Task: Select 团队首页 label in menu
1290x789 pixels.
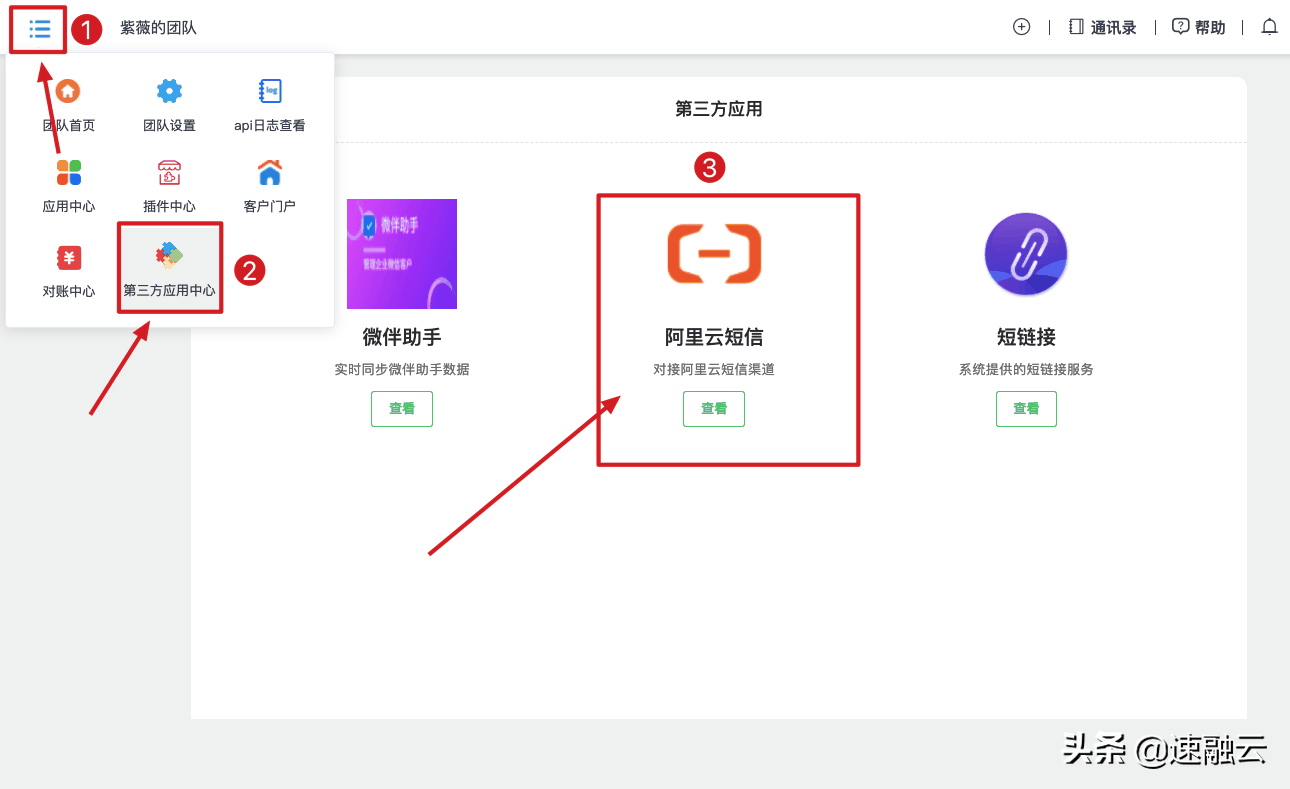Action: click(x=69, y=126)
